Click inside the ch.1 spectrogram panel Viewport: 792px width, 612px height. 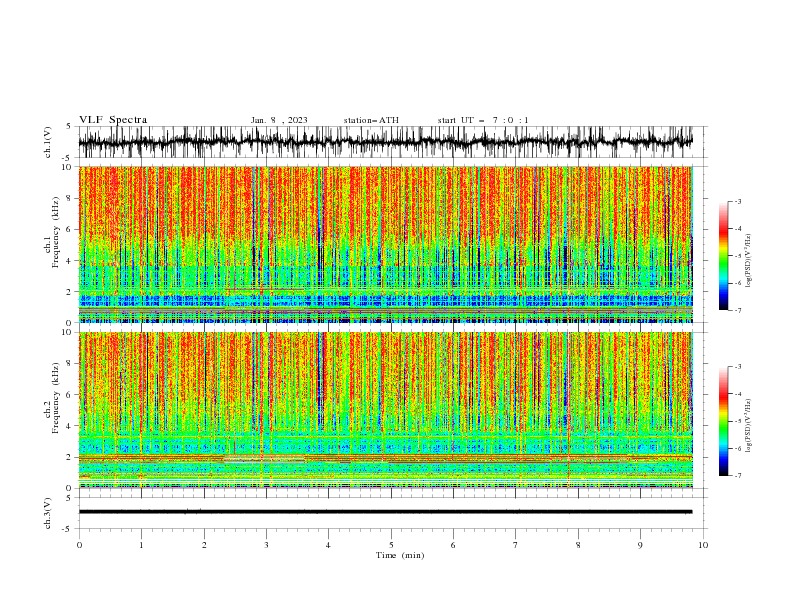(385, 244)
